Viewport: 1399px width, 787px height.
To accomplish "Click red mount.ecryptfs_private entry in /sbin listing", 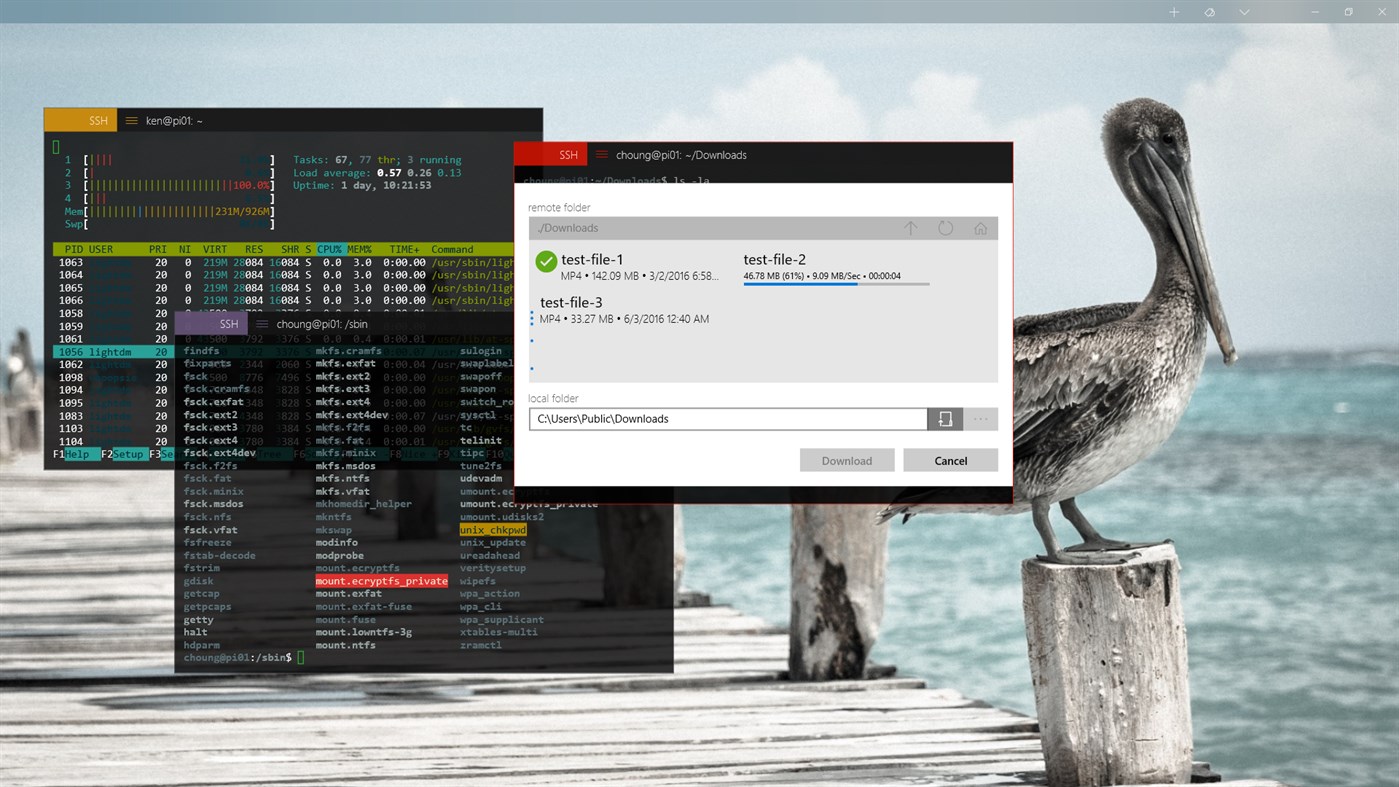I will click(x=381, y=581).
